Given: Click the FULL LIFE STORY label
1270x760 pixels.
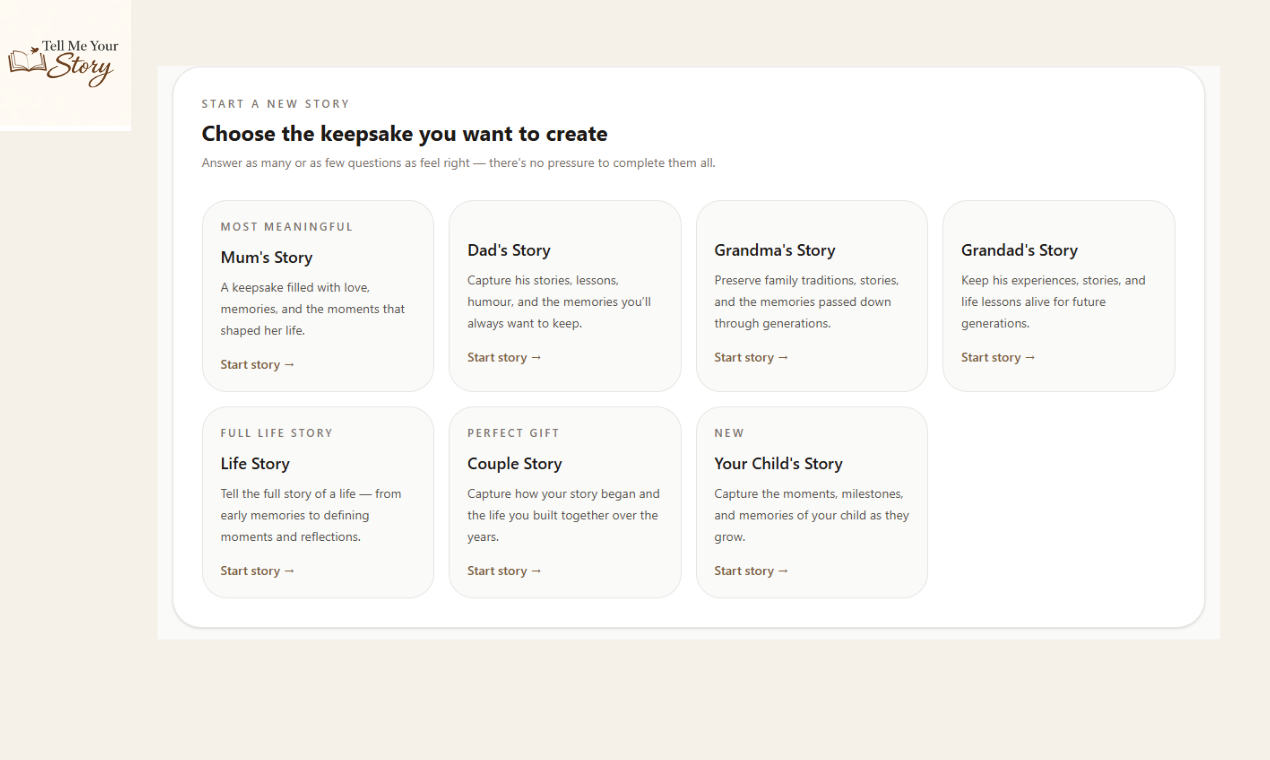Looking at the screenshot, I should (277, 433).
